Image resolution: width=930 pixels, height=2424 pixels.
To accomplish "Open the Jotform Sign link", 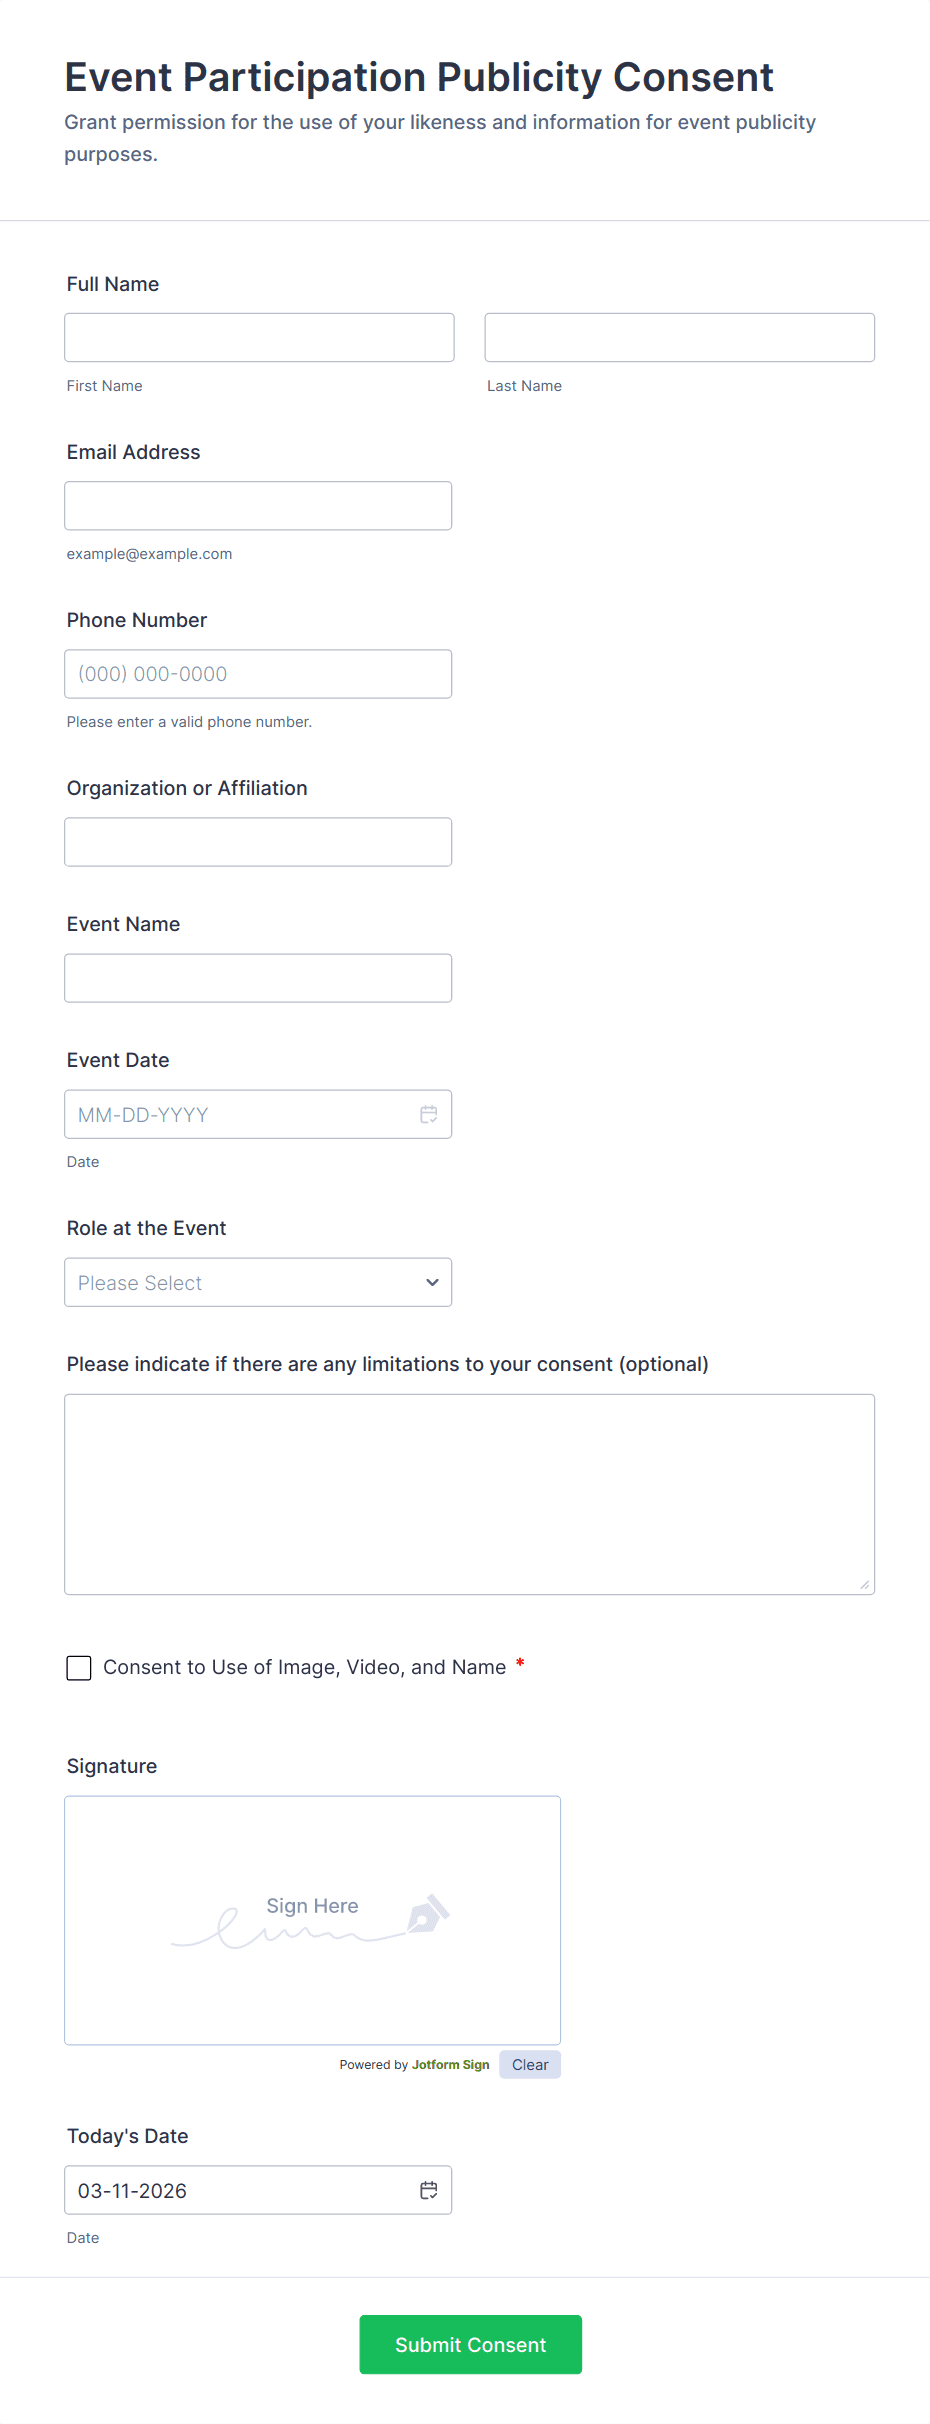I will coord(450,2065).
